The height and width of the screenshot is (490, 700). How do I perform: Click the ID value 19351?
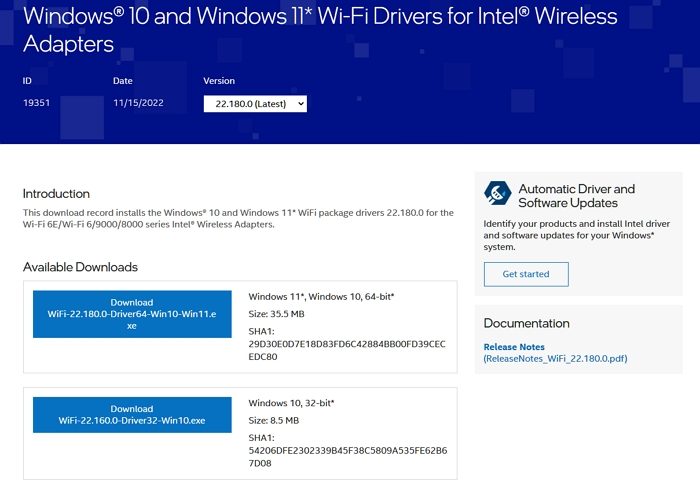(x=36, y=103)
